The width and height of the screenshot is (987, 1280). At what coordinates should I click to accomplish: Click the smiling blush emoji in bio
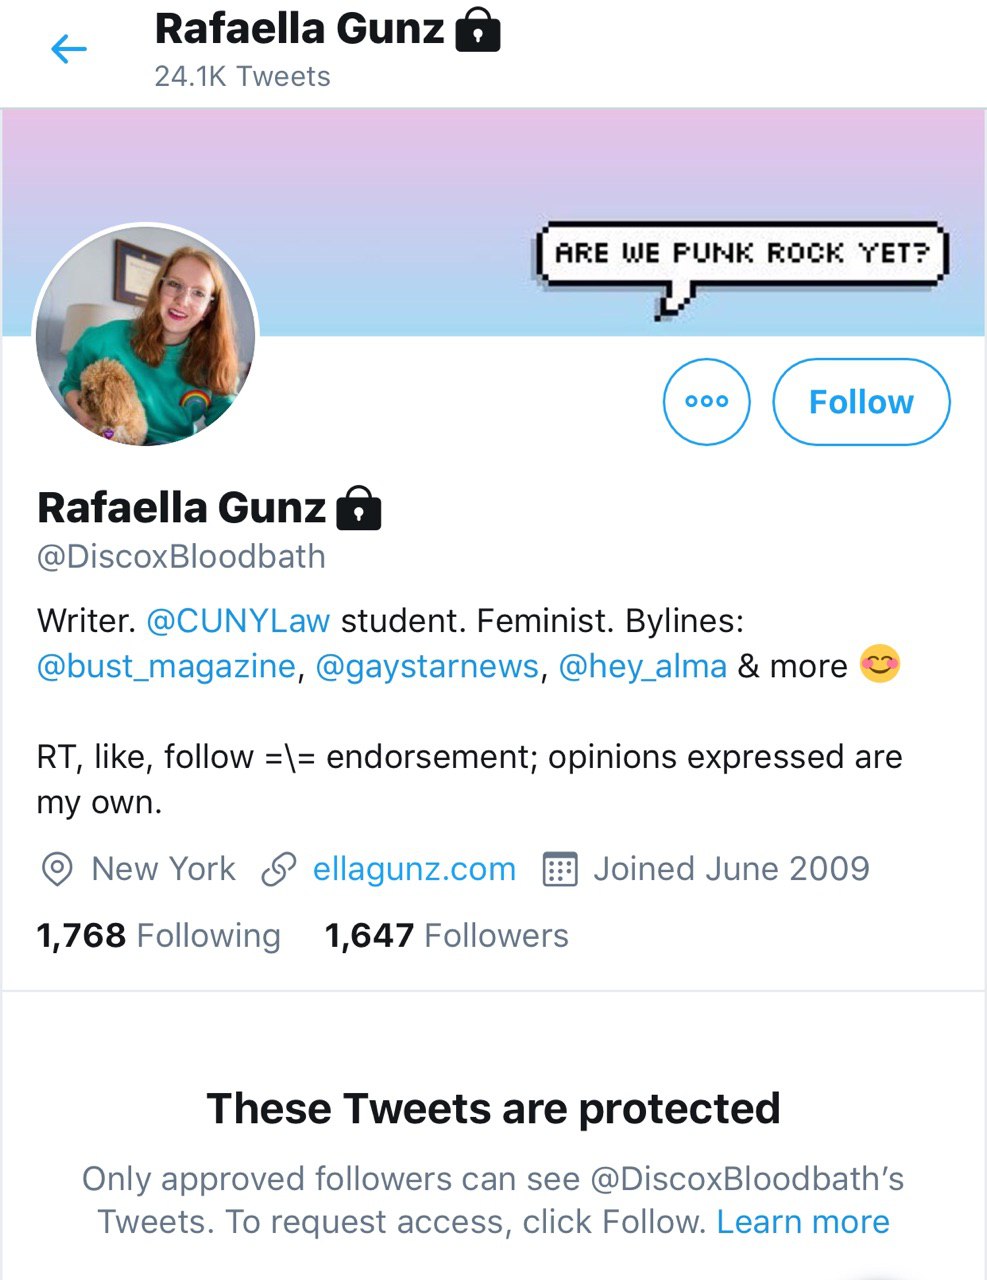point(880,664)
